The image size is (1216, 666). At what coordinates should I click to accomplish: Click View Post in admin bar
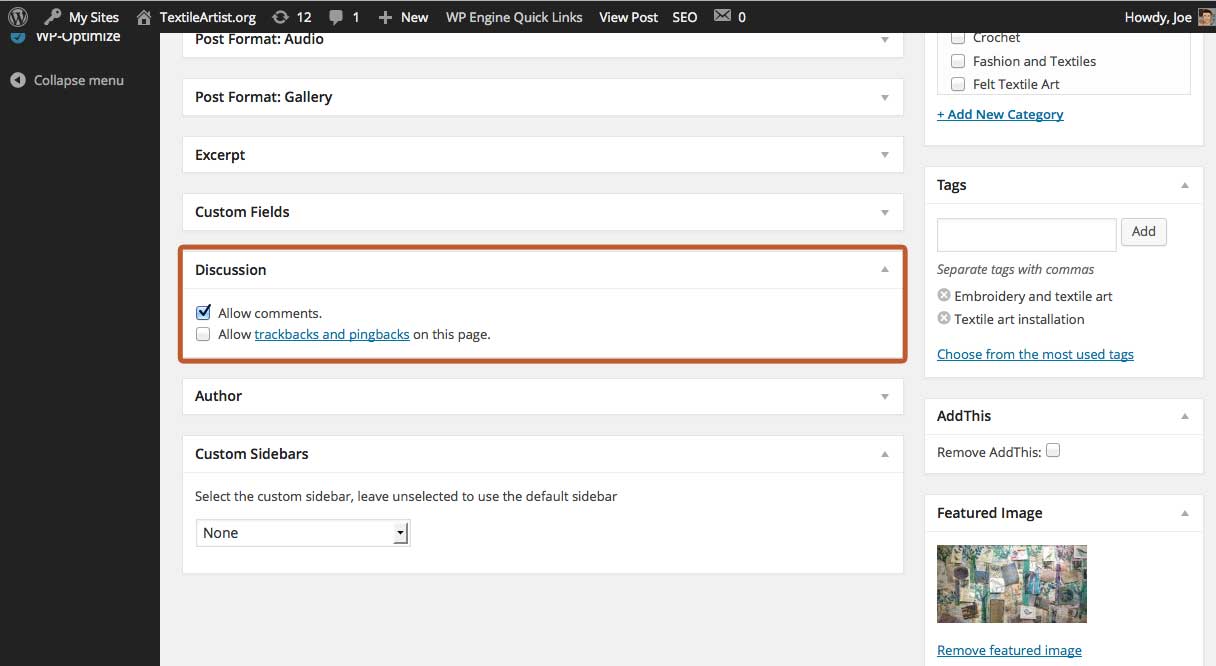coord(628,17)
